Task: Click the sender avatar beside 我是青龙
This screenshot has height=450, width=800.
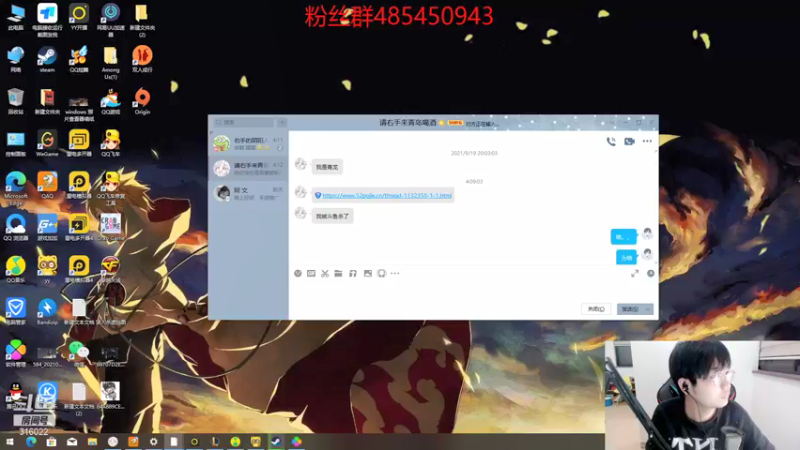Action: 301,164
